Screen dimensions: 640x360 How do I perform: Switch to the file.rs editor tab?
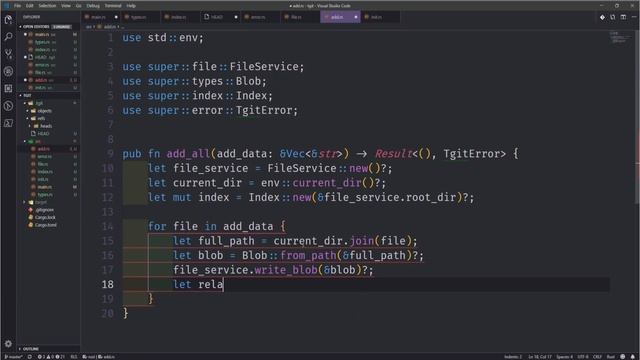pyautogui.click(x=300, y=17)
